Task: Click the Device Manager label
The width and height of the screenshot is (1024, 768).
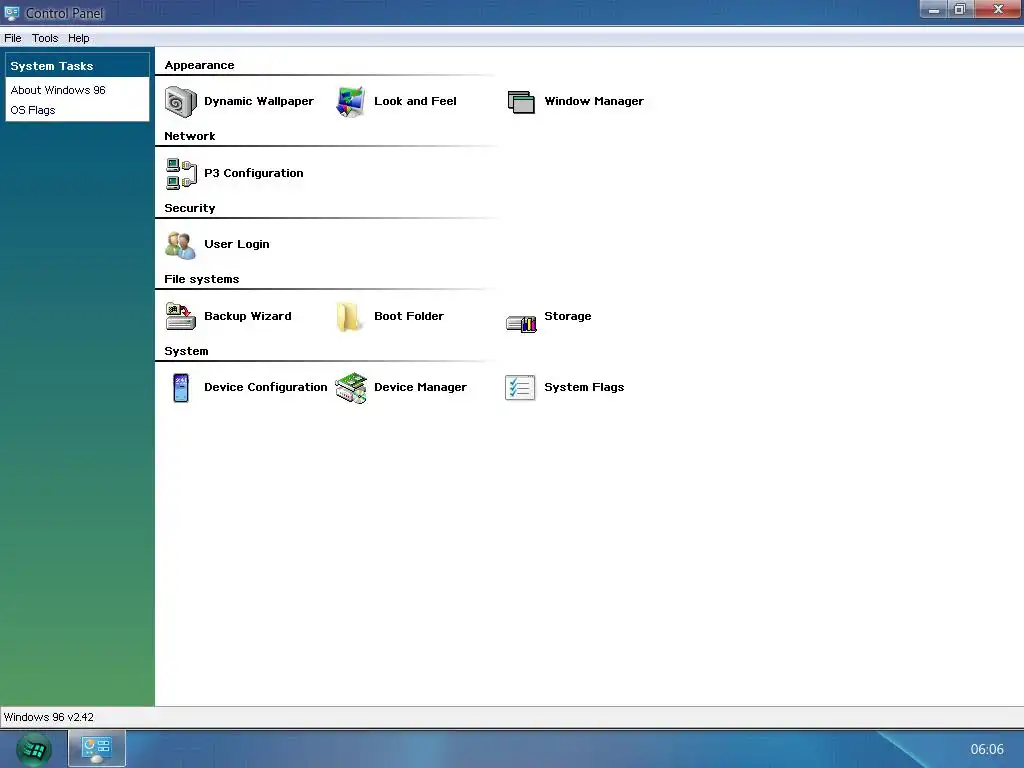Action: (x=420, y=387)
